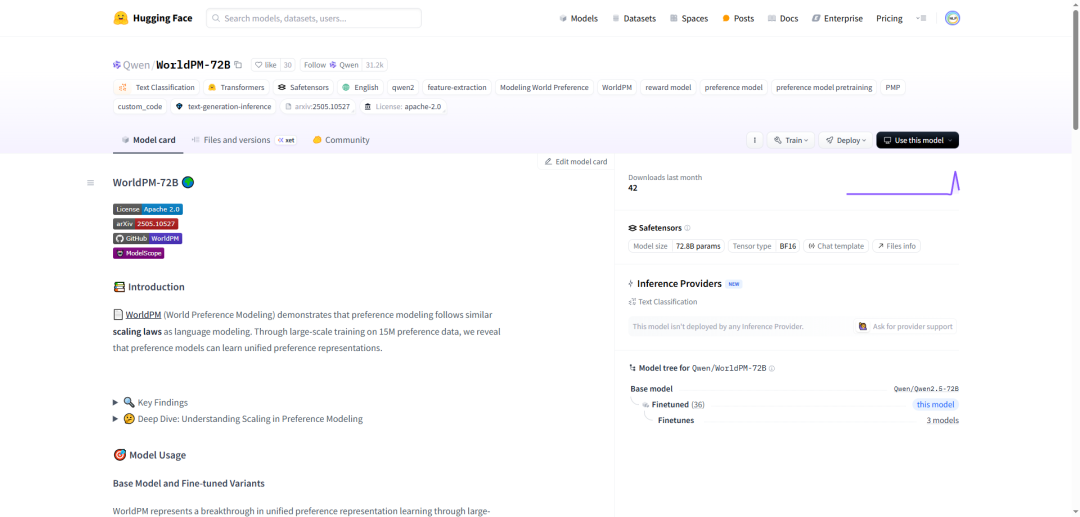Image resolution: width=1080 pixels, height=517 pixels.
Task: Click the qwen2 tag
Action: (403, 87)
